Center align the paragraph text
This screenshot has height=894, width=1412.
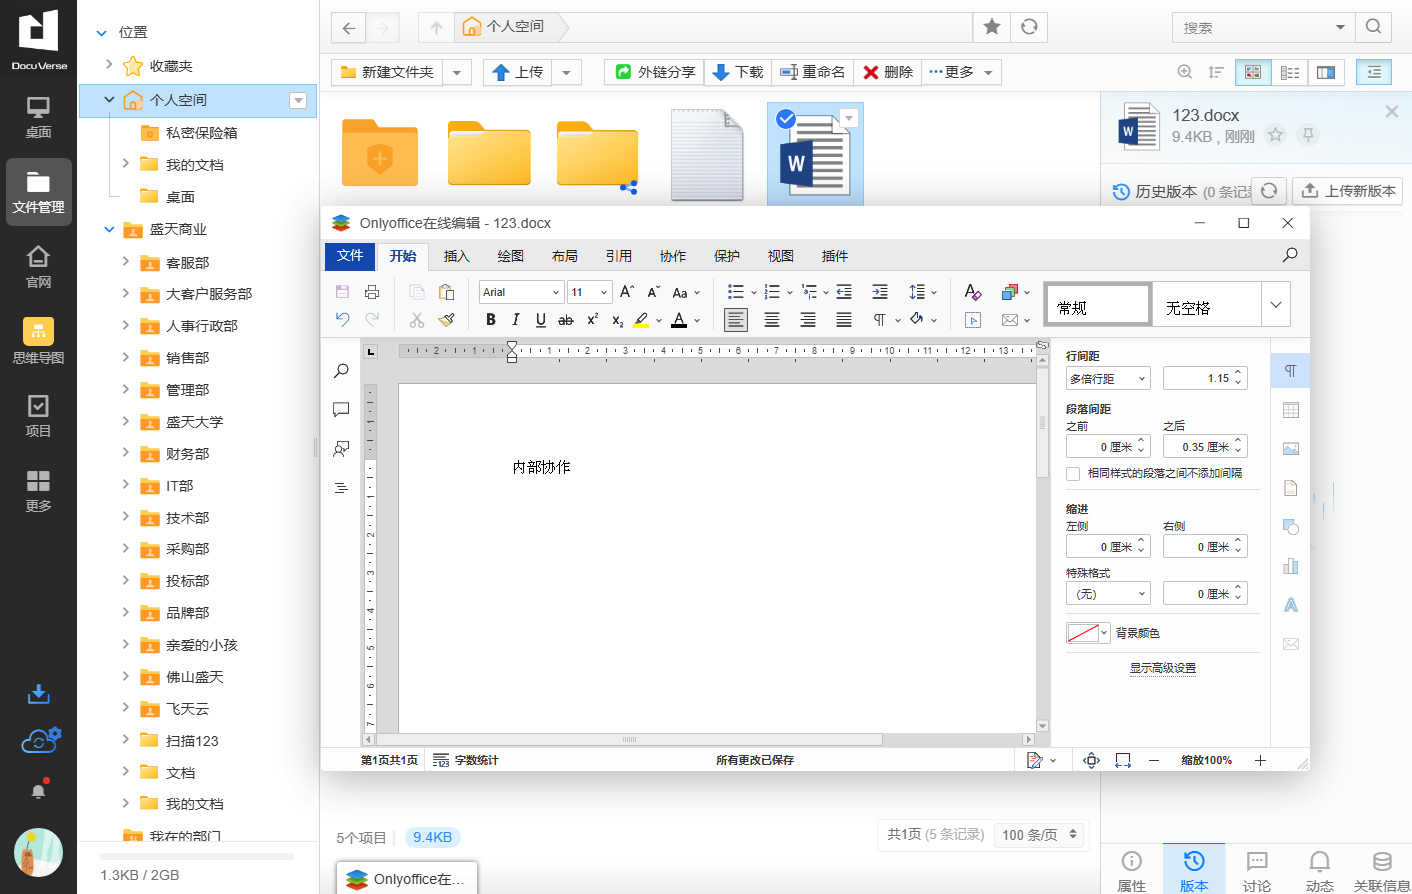tap(772, 320)
